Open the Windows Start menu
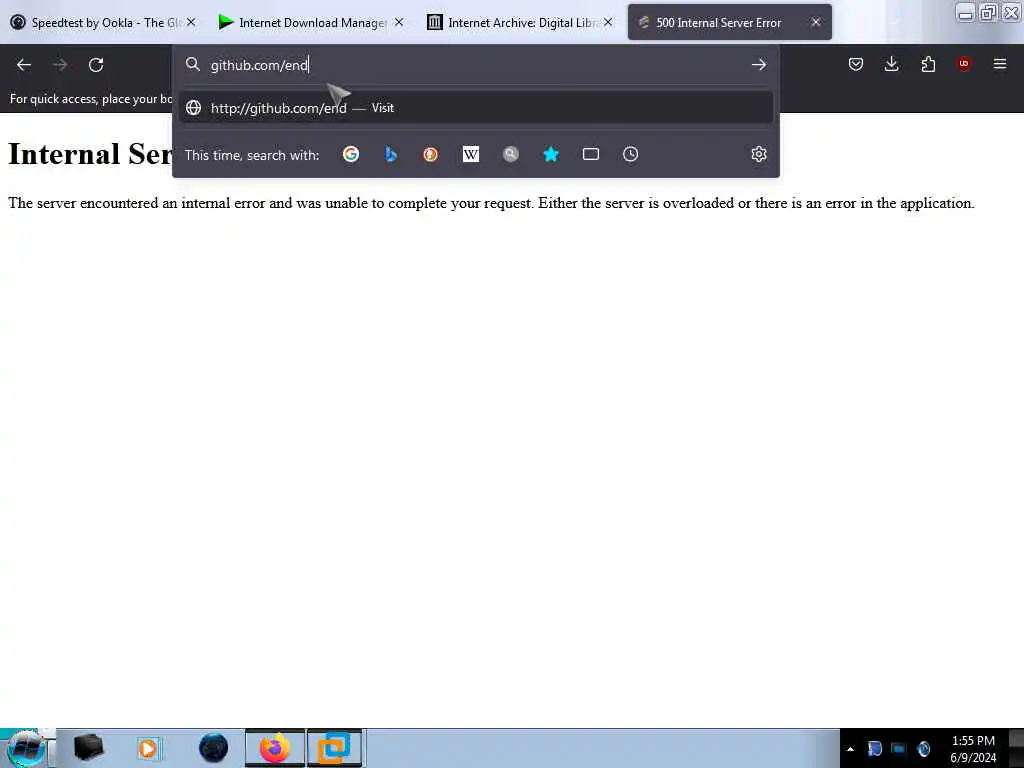This screenshot has height=768, width=1024. pos(26,748)
